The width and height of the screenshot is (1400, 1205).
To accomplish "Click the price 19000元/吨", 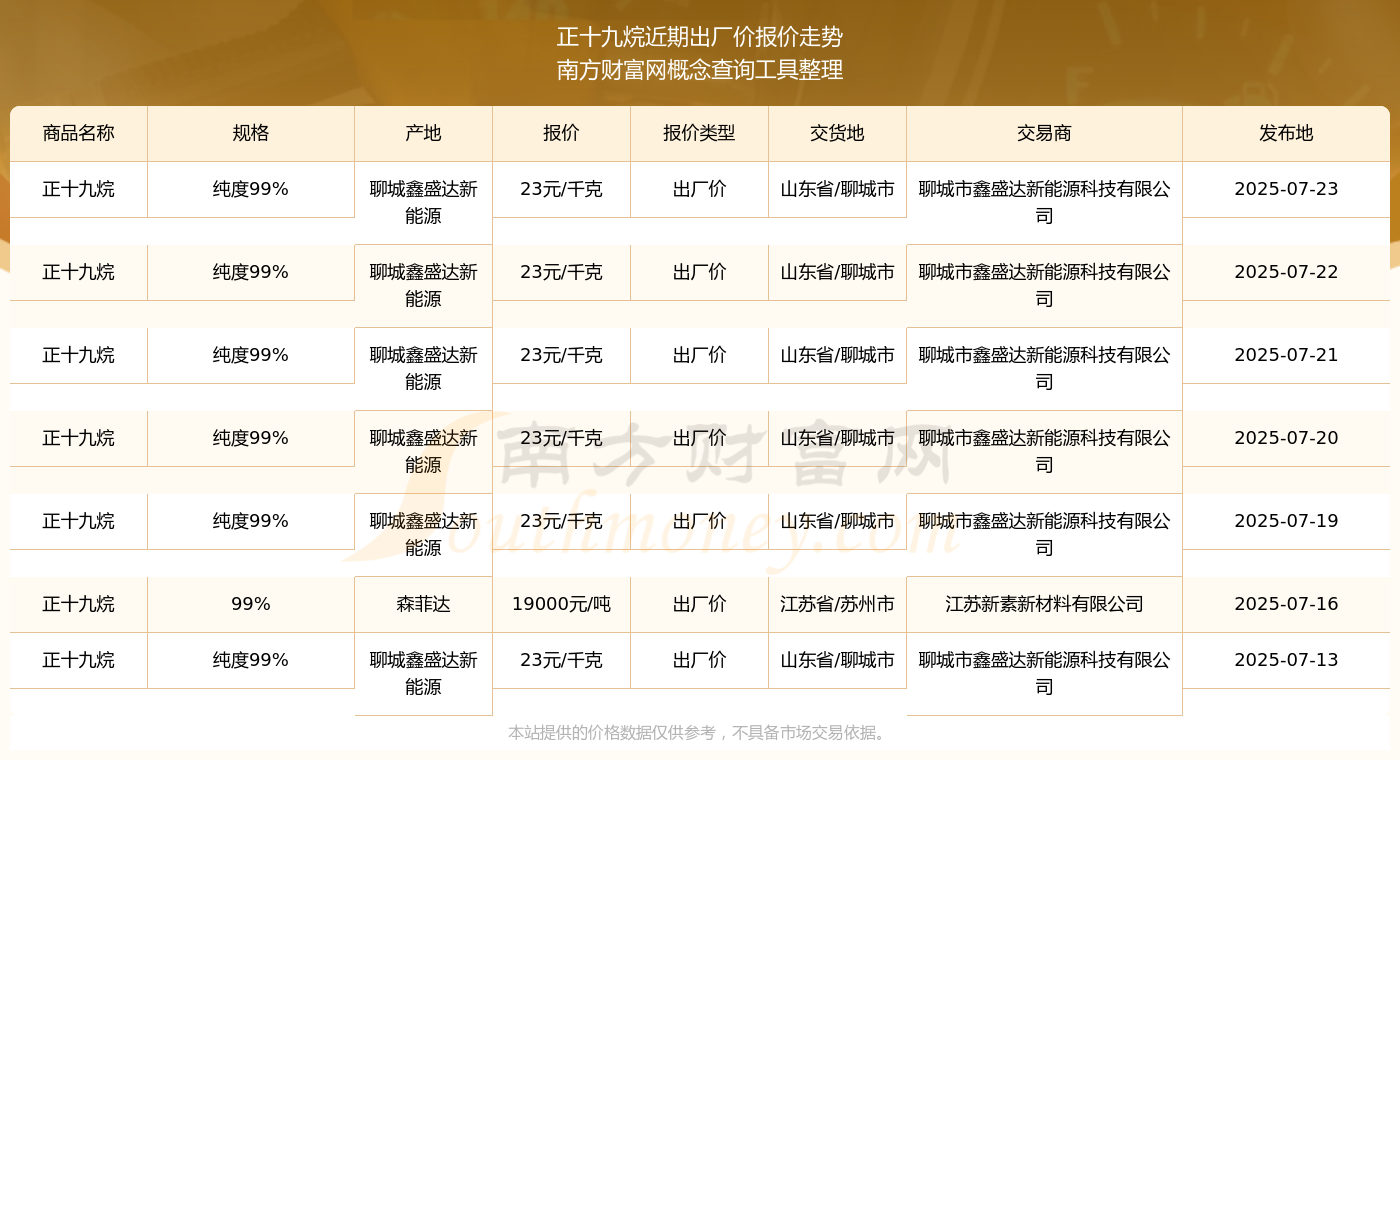I will click(562, 604).
